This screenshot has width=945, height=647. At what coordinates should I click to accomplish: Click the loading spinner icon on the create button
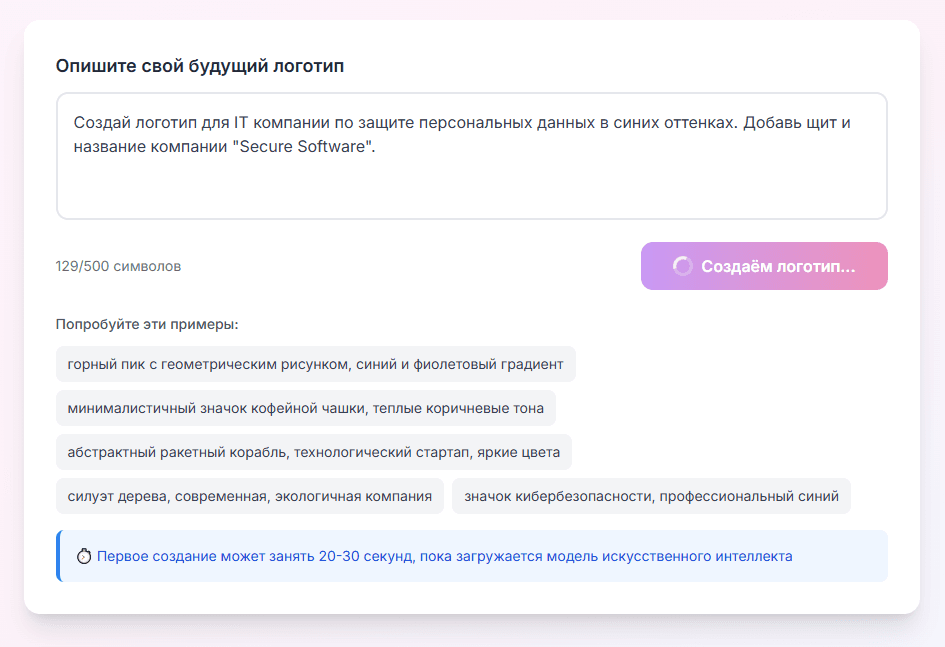pos(684,264)
